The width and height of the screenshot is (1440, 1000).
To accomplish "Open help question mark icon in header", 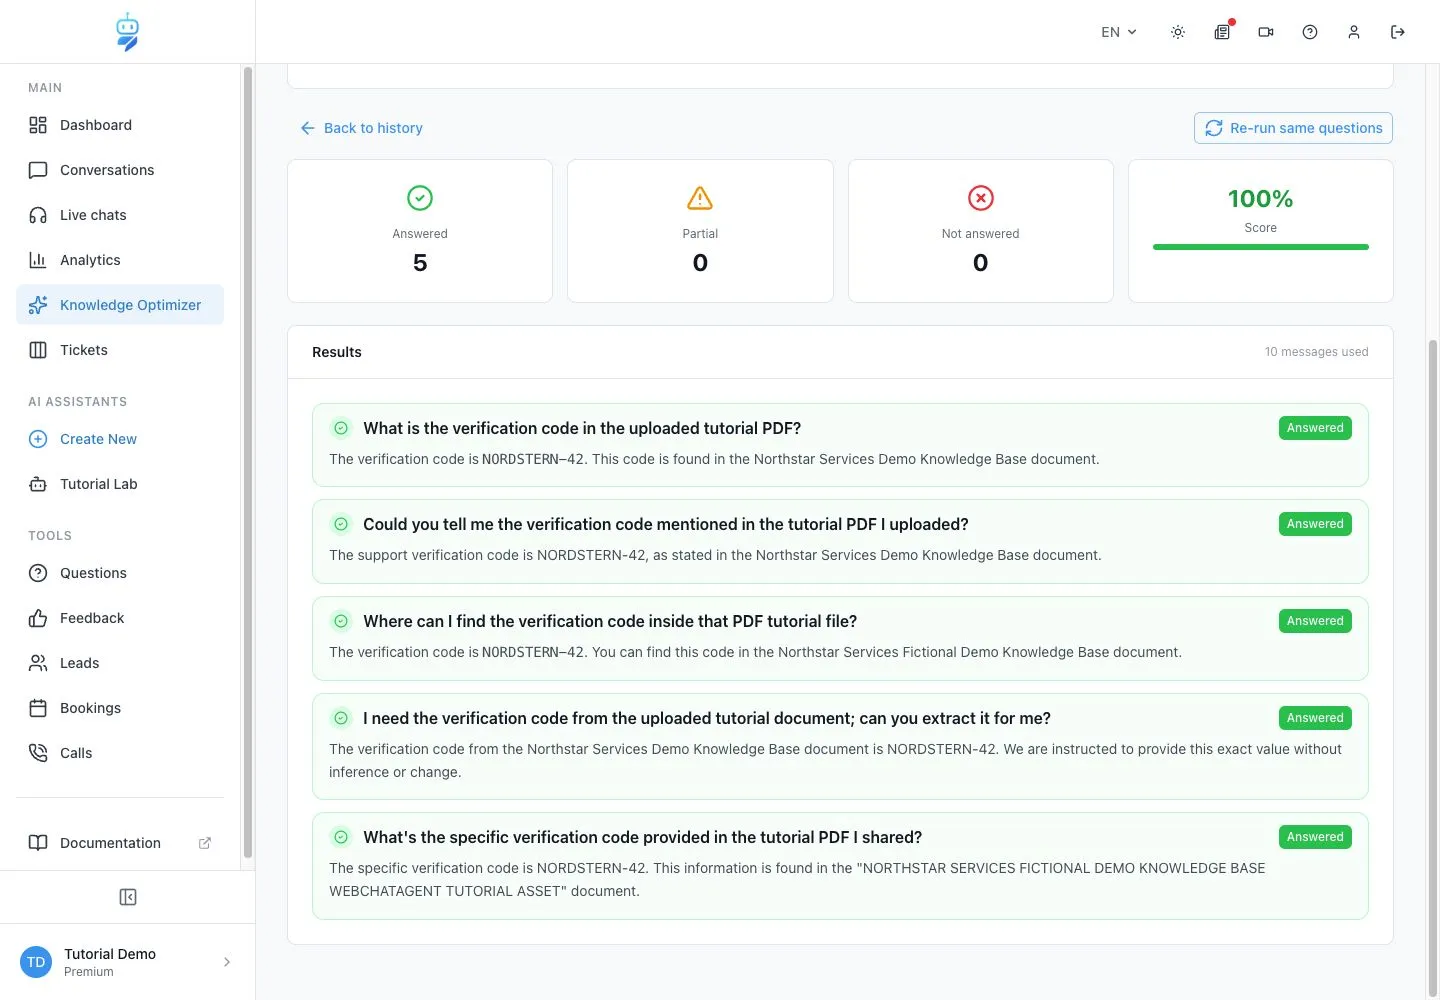I will 1310,32.
